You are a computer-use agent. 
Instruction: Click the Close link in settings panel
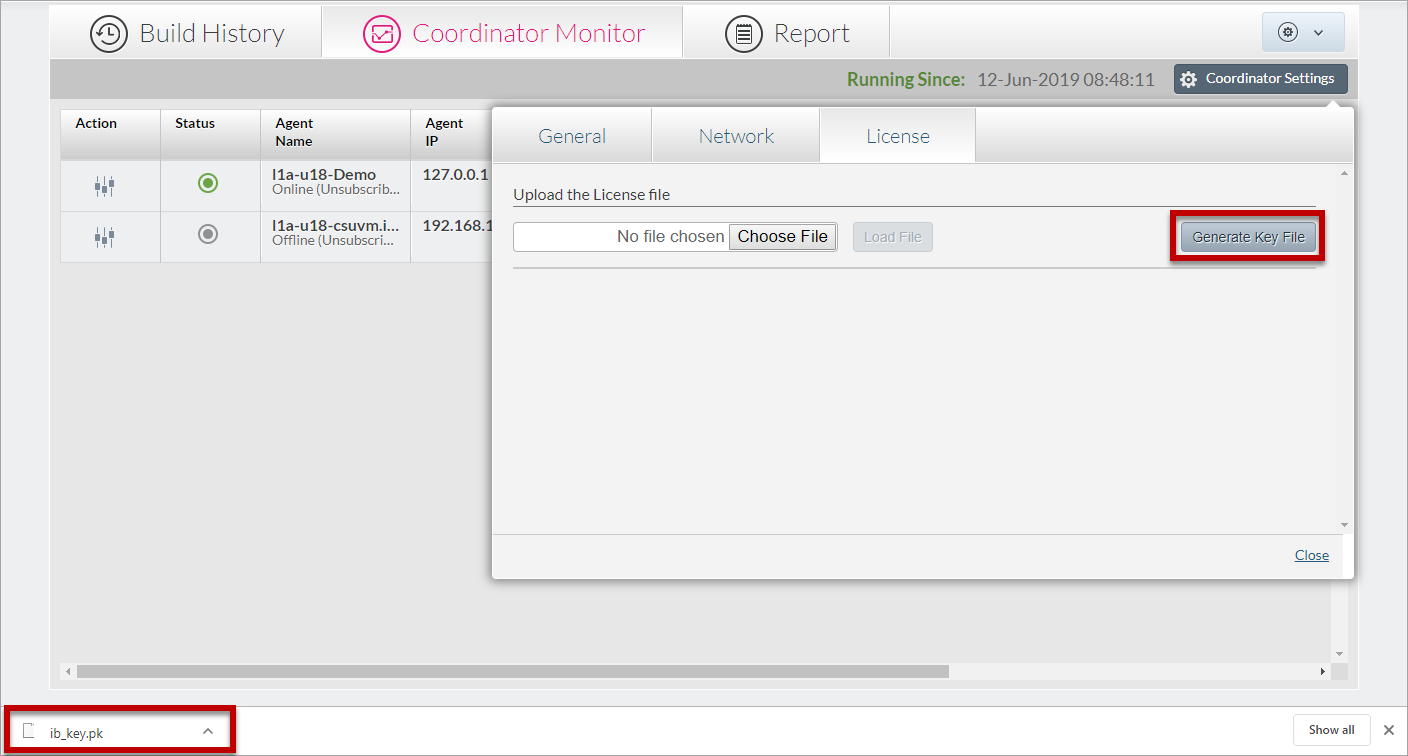pyautogui.click(x=1311, y=555)
